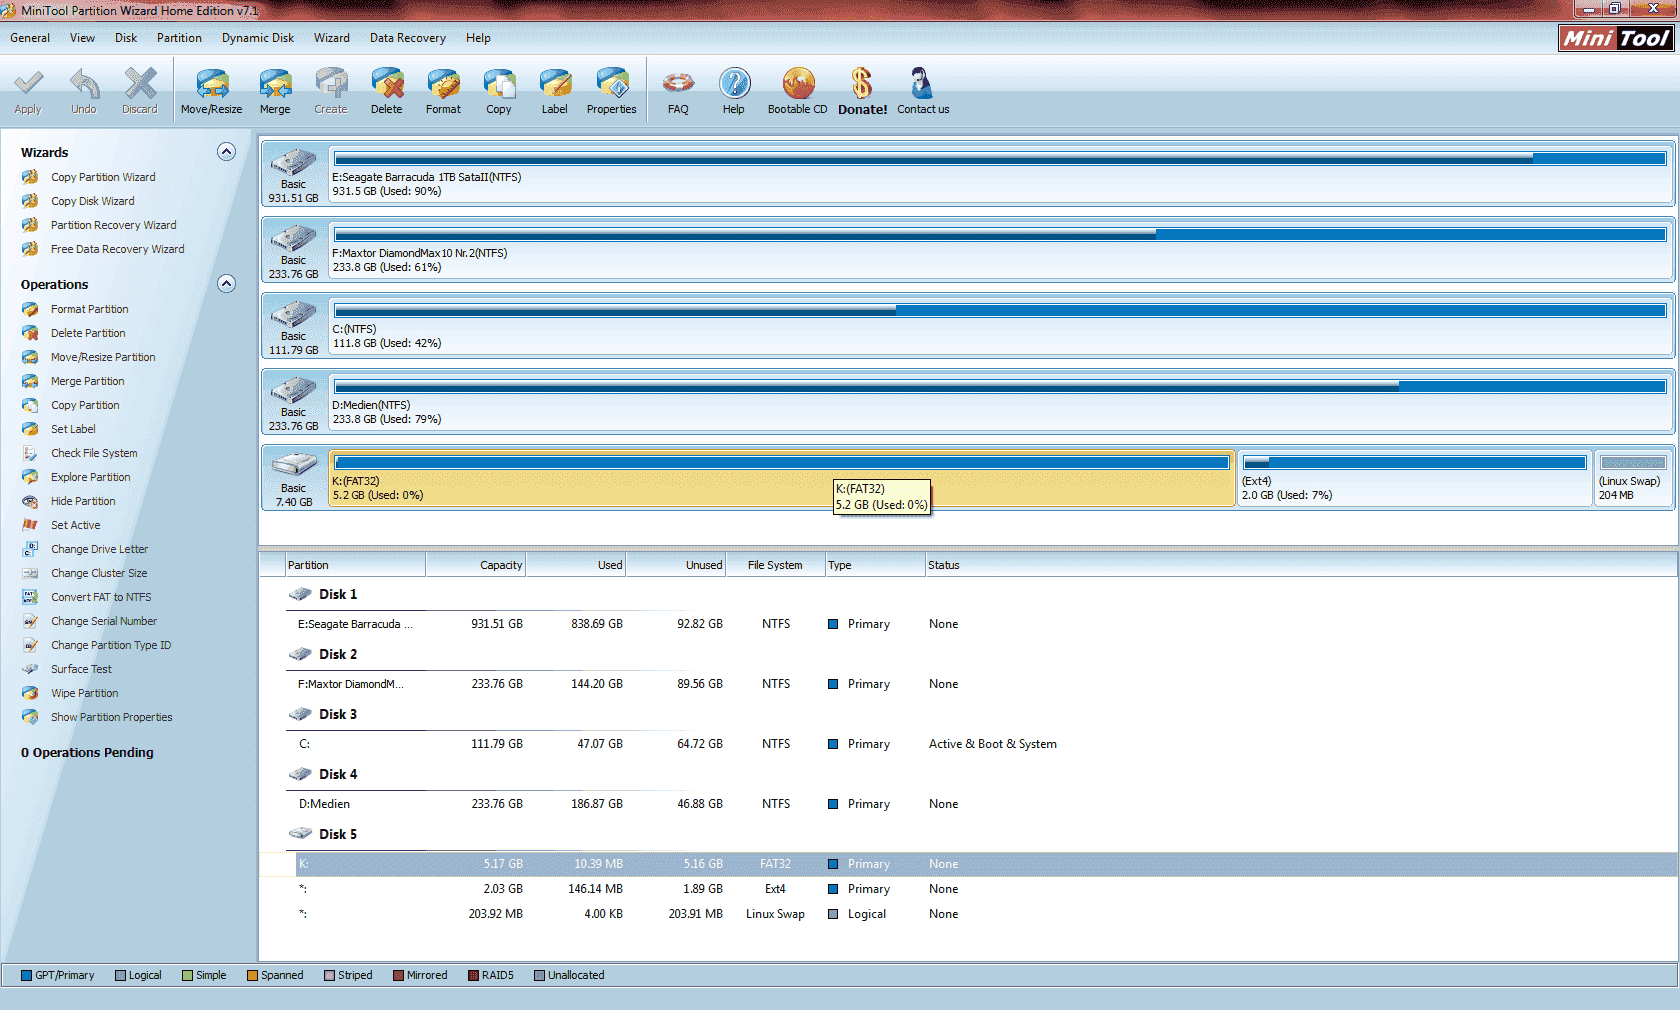This screenshot has height=1010, width=1680.
Task: Click Format Partition operation
Action: [89, 309]
